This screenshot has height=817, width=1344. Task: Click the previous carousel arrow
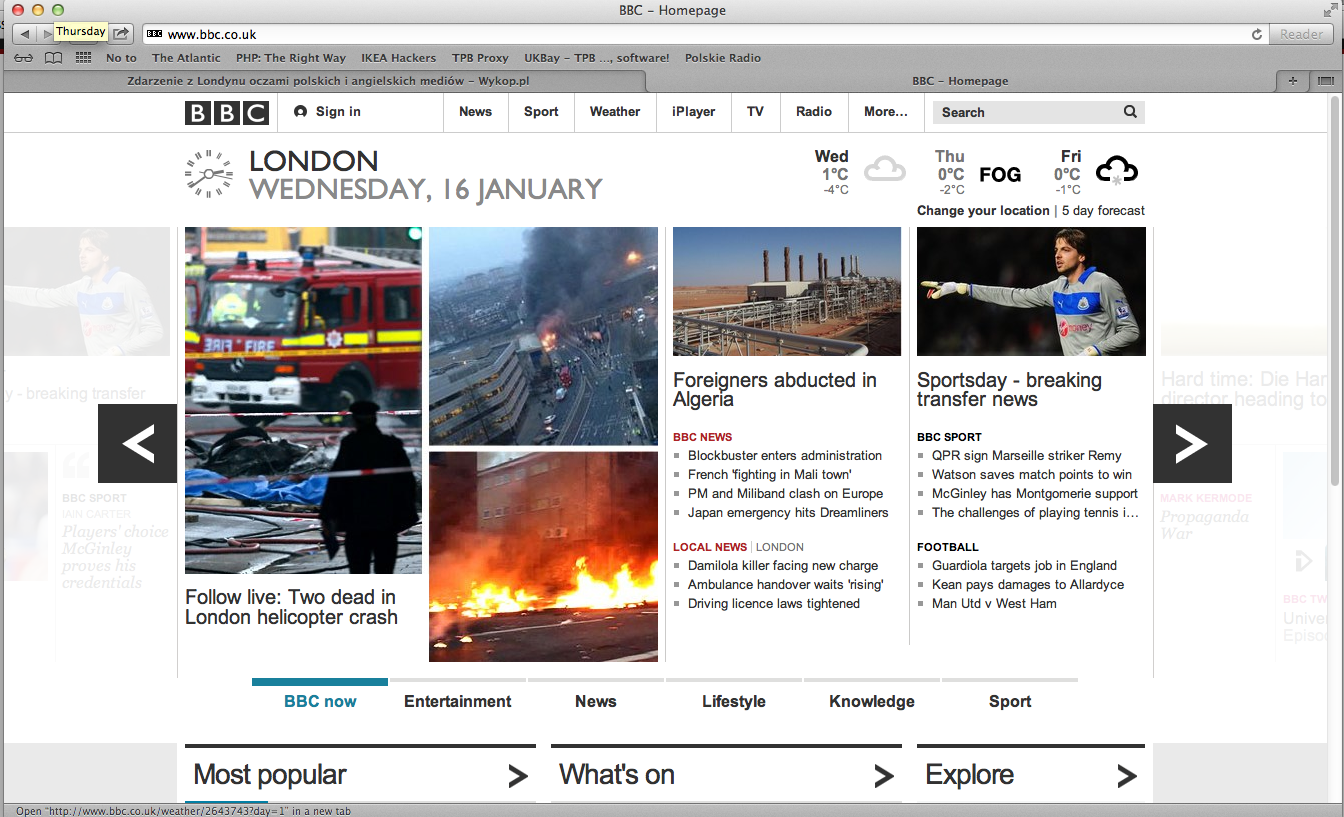(x=137, y=443)
